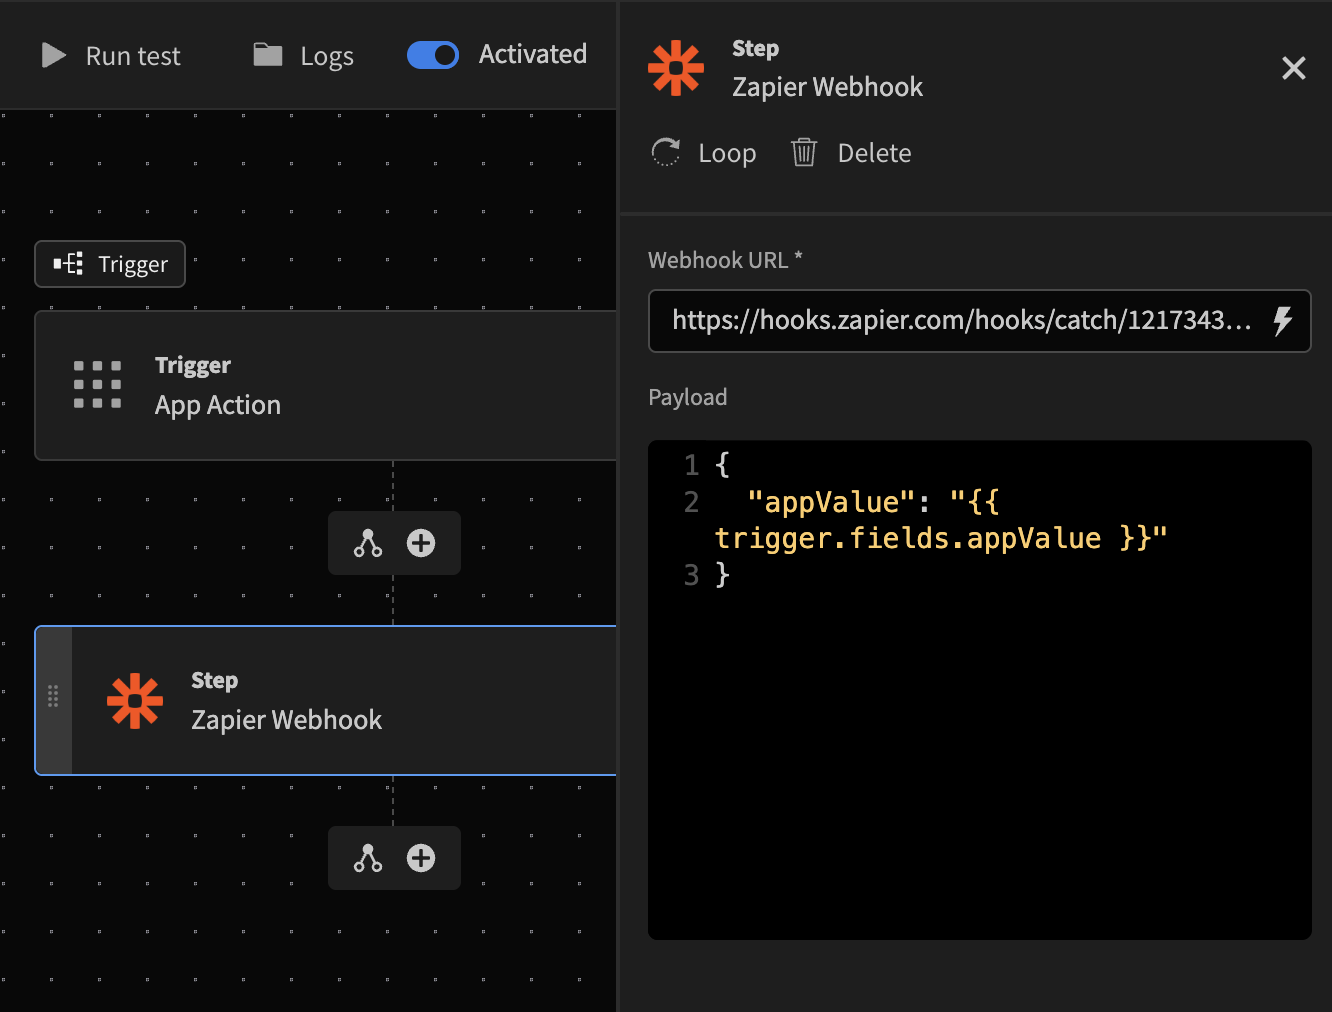Toggle the Activated switch off

[433, 55]
